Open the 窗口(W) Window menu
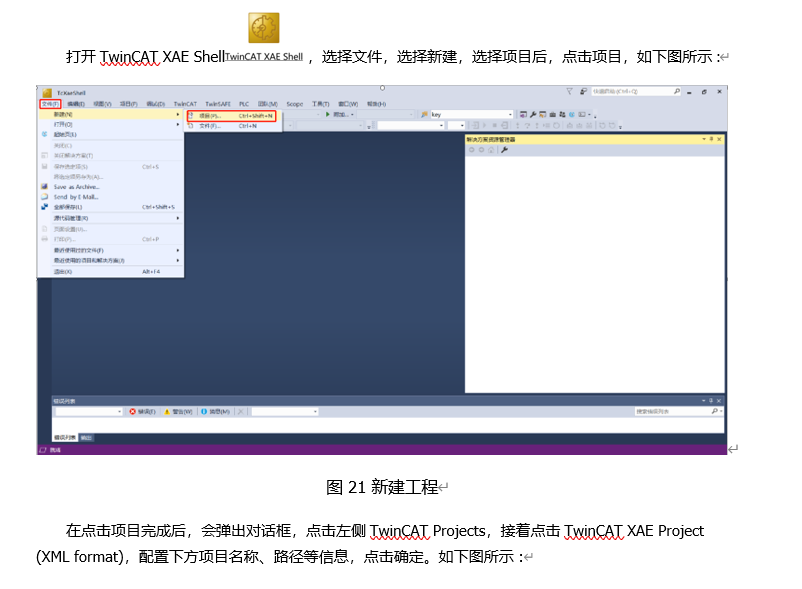Viewport: 802px width, 589px height. click(348, 104)
